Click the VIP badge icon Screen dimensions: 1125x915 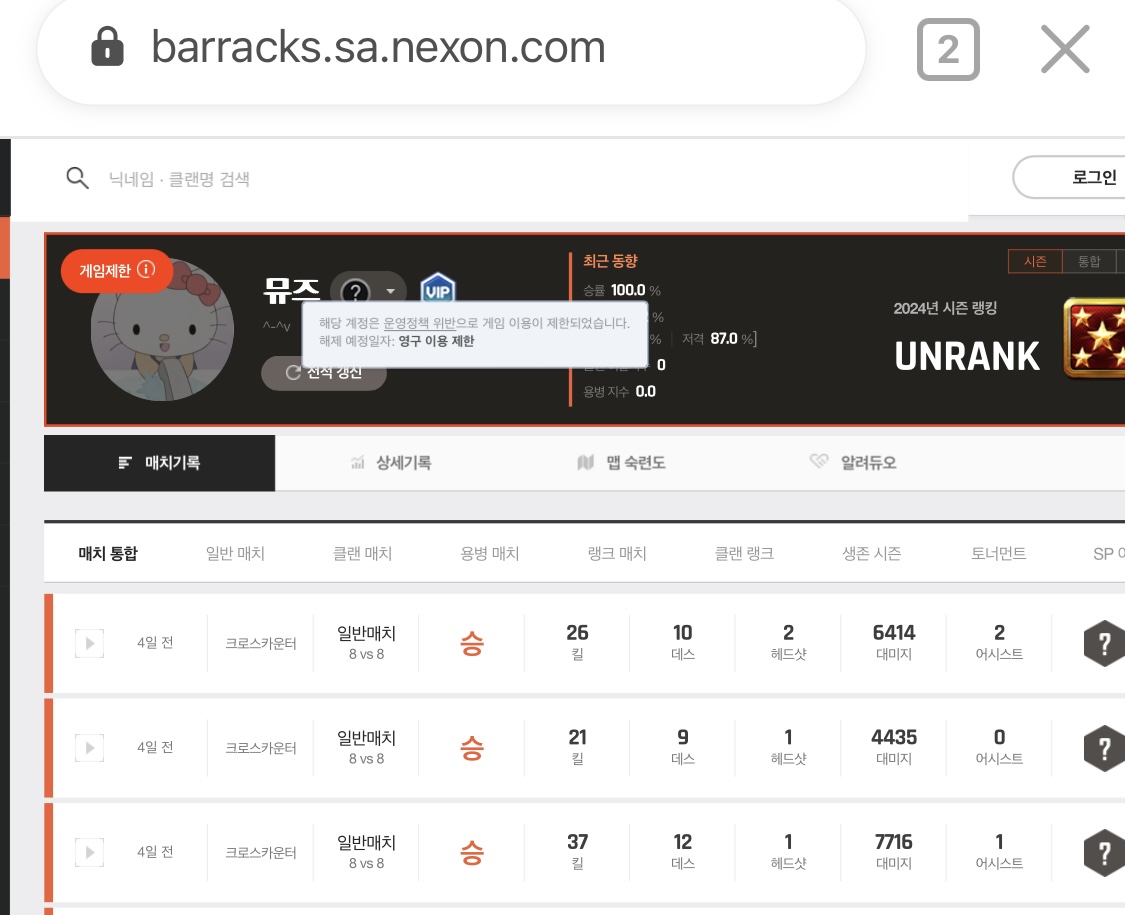437,291
